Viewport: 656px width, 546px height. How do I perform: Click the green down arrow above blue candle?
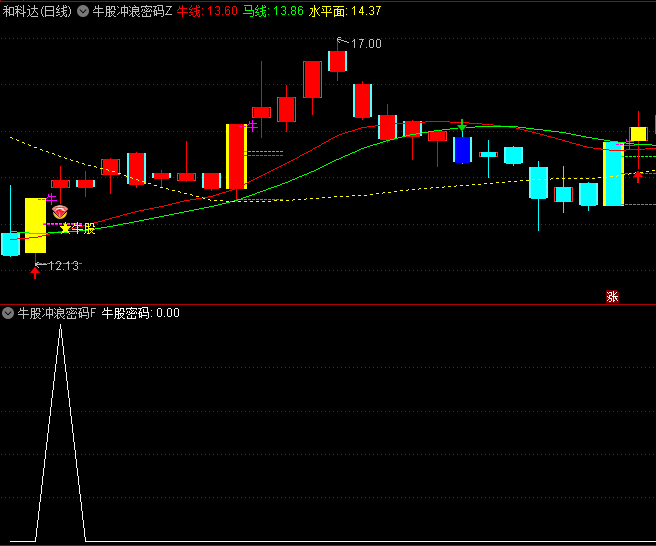pos(462,126)
